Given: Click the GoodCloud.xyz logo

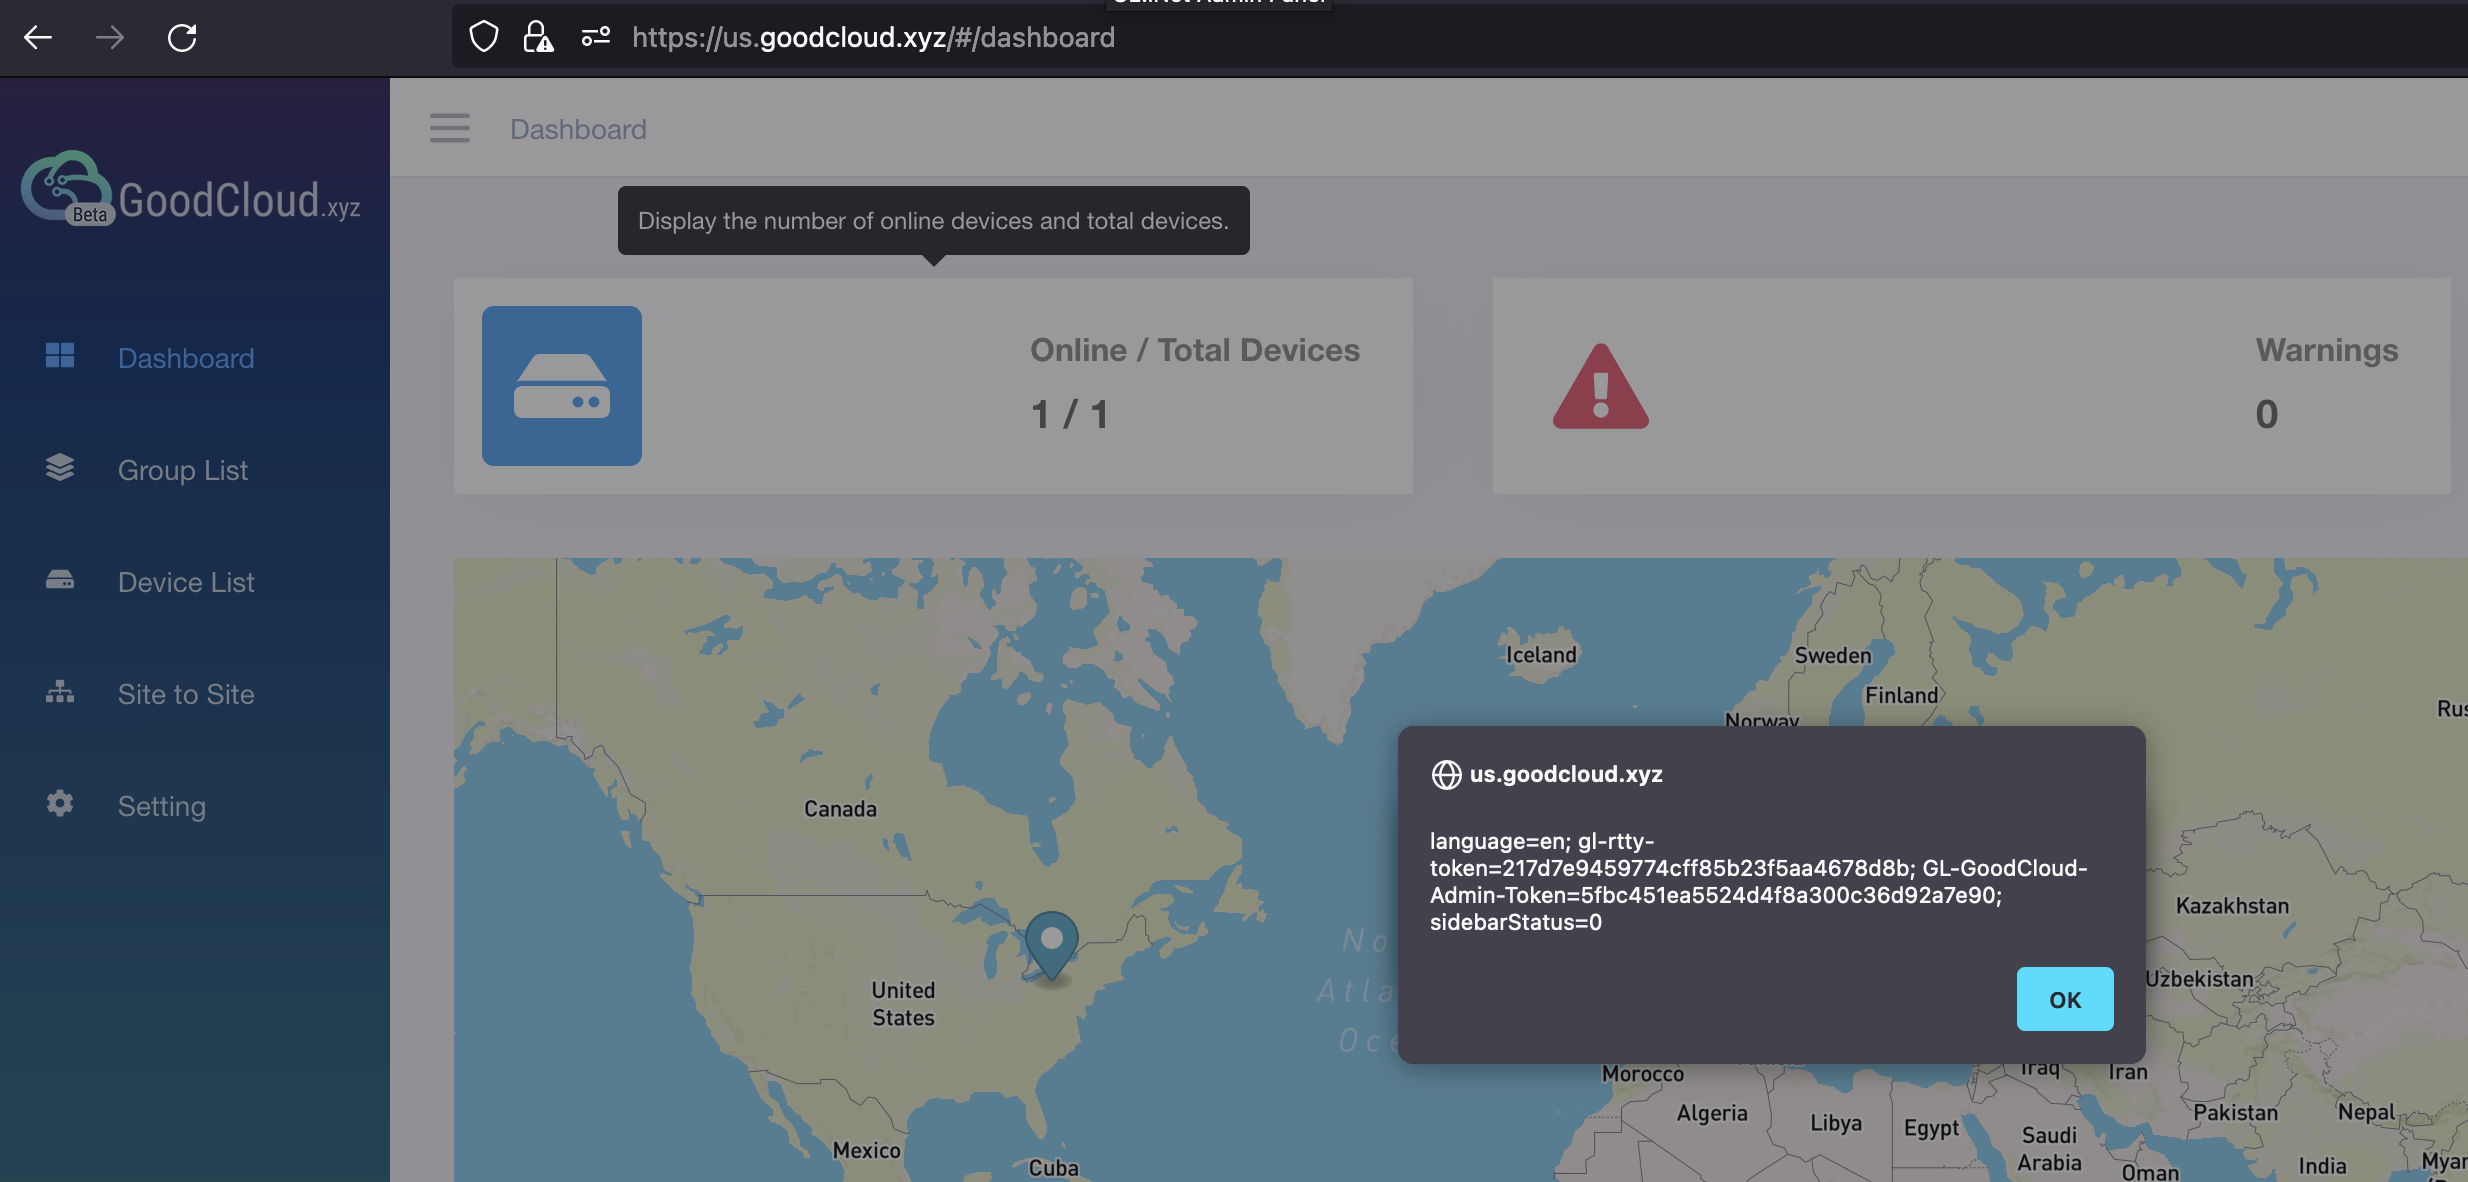Looking at the screenshot, I should [190, 192].
